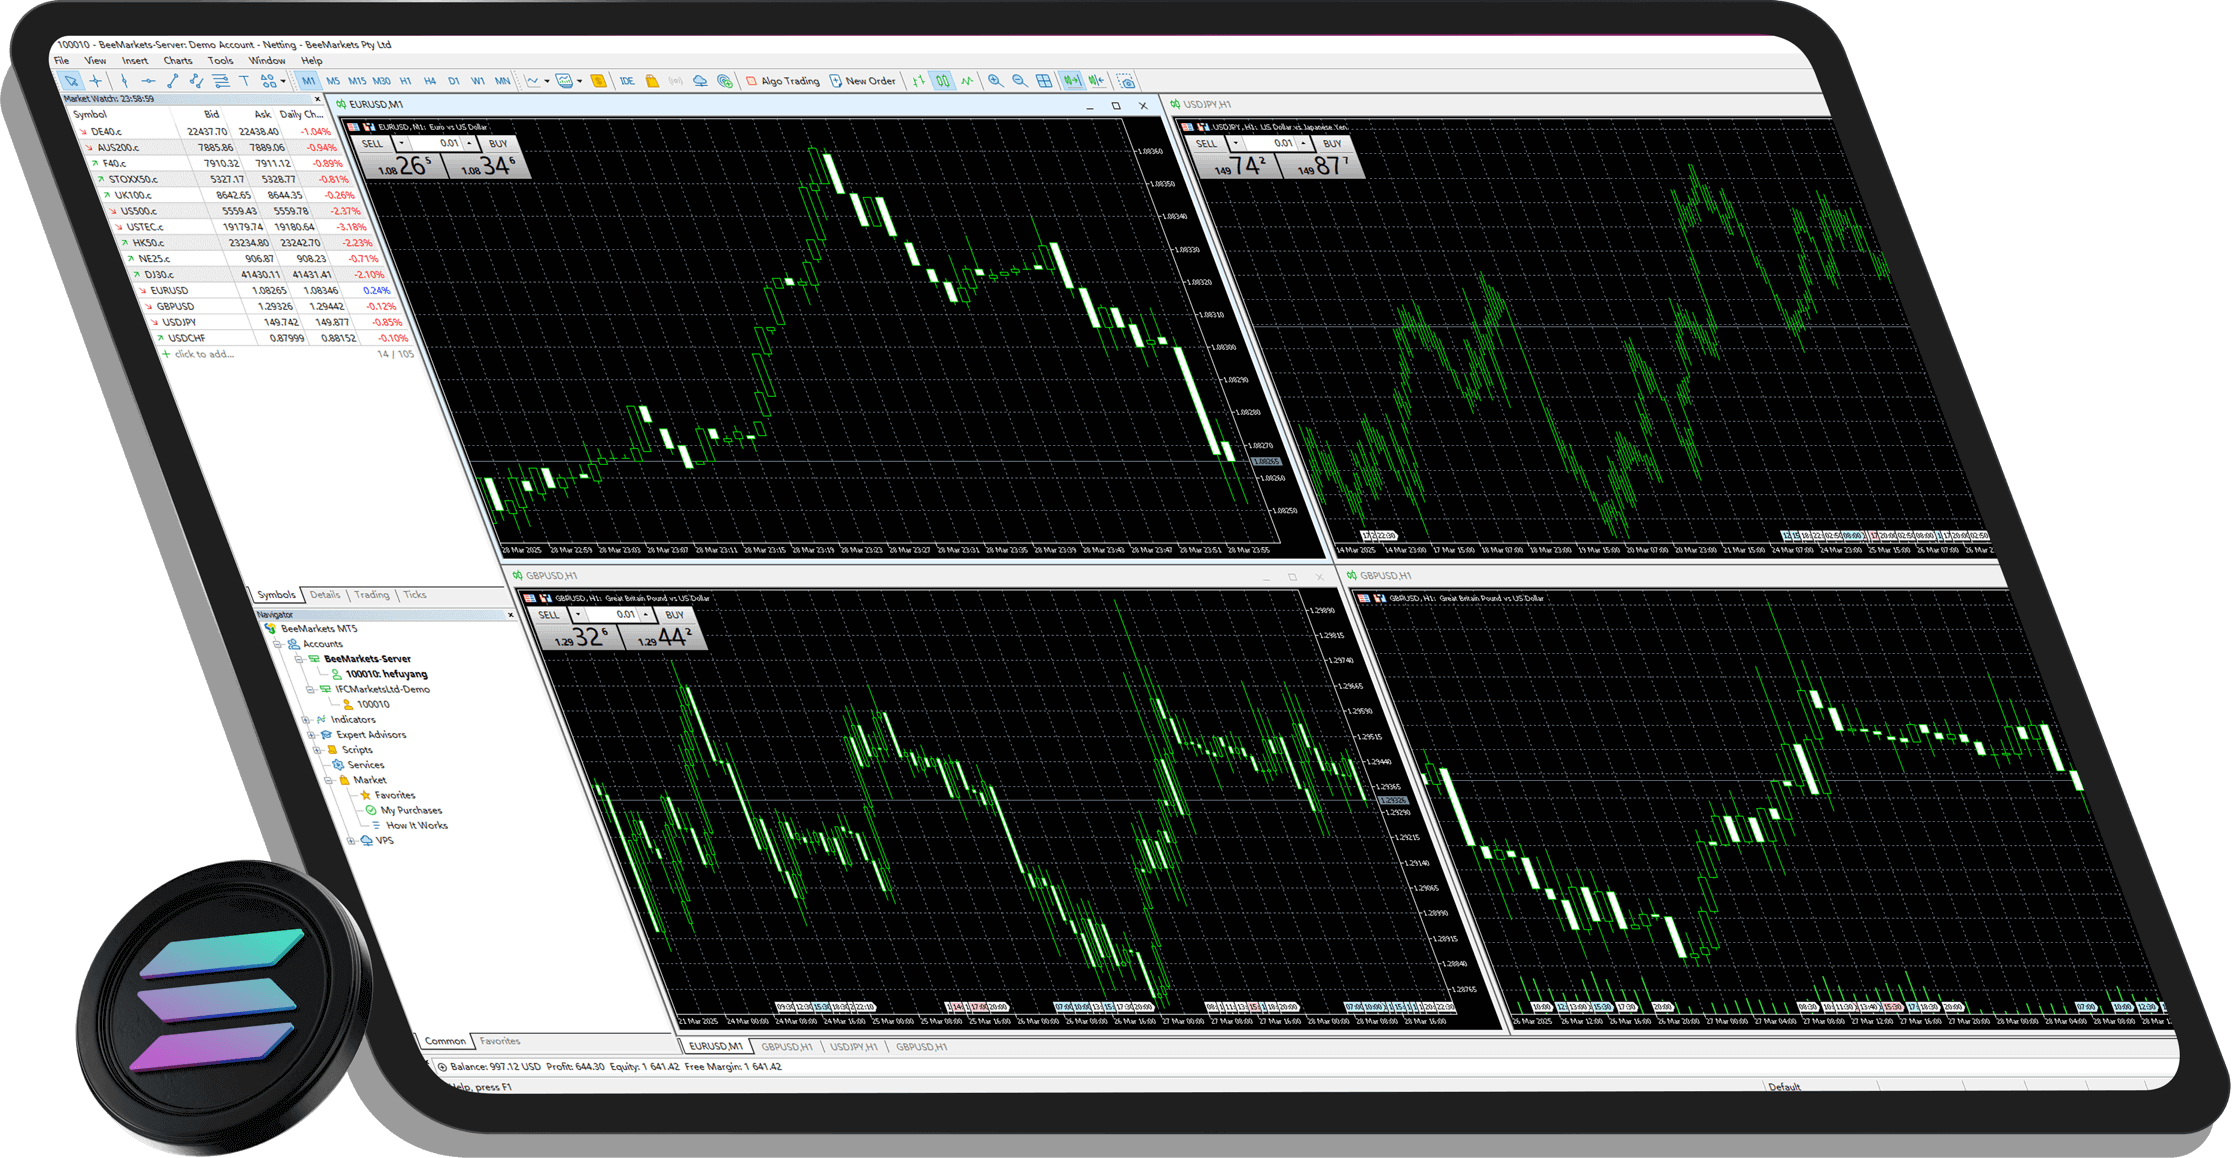Take a chart screenshot with camera icon
2232x1158 pixels.
[1126, 82]
